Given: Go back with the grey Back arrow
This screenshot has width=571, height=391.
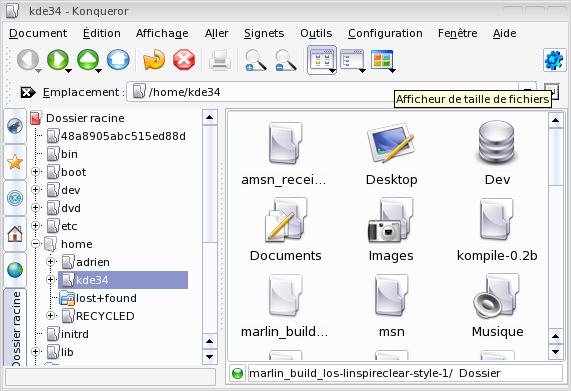Looking at the screenshot, I should click(x=28, y=59).
